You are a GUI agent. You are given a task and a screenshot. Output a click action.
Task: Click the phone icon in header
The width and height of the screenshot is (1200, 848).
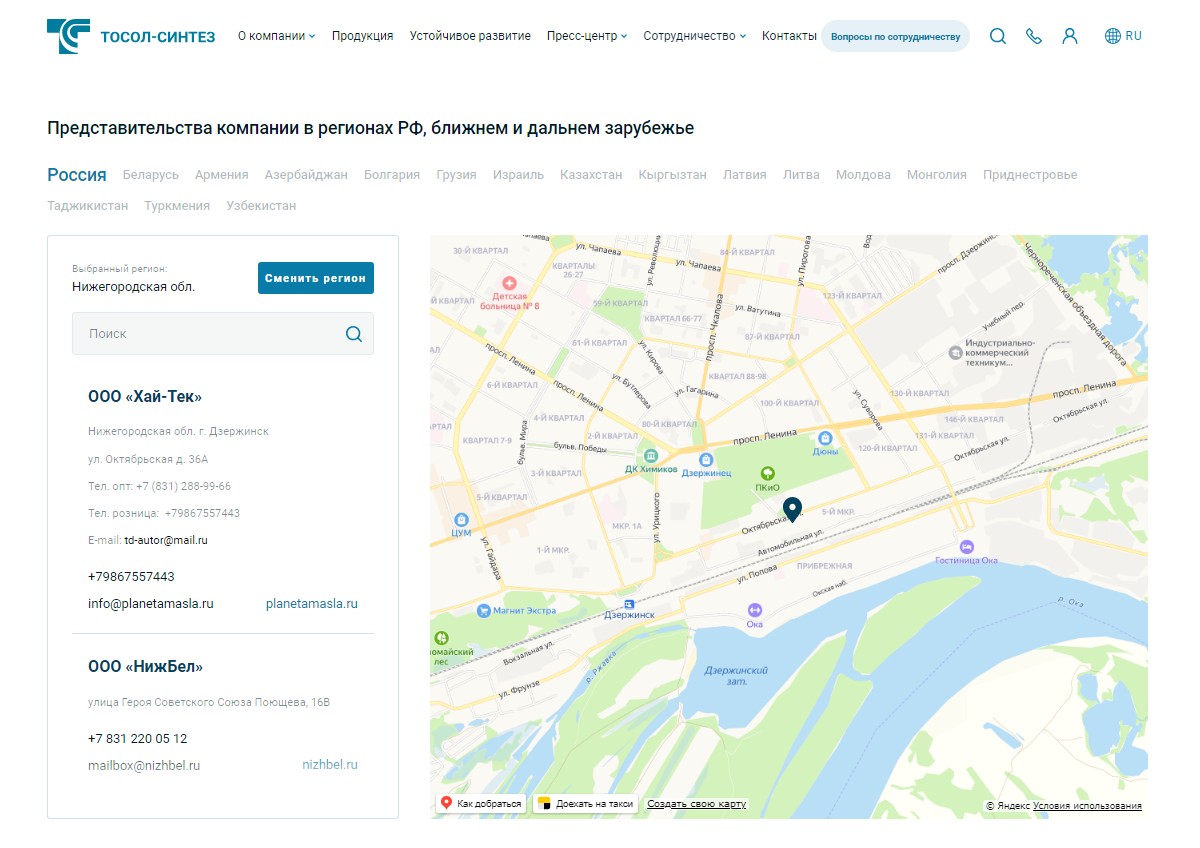(x=1034, y=36)
